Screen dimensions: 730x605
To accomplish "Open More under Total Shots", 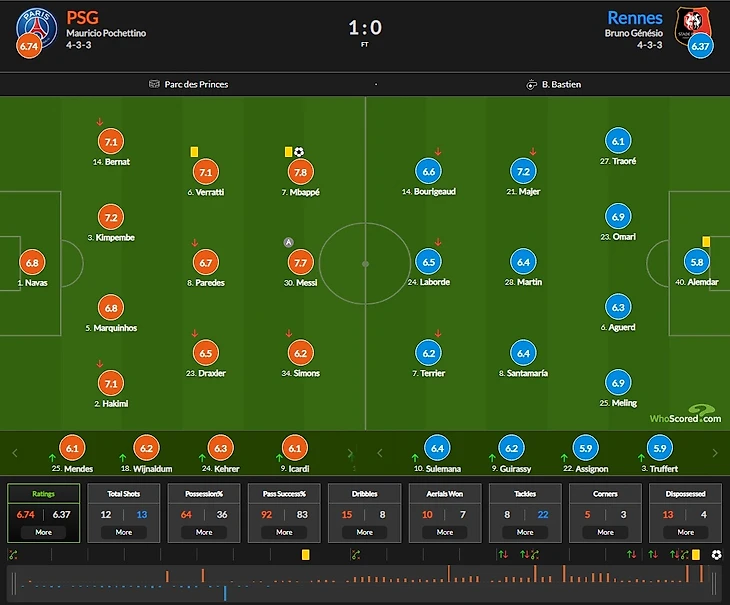I will tap(124, 532).
